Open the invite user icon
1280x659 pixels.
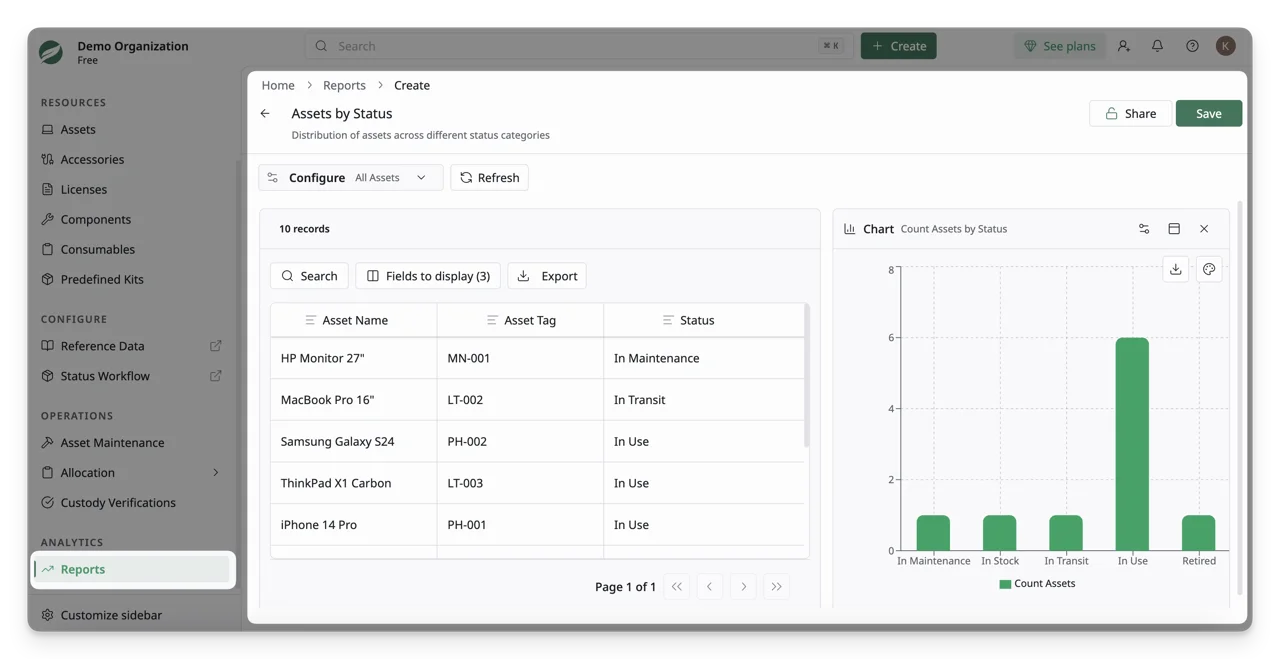pyautogui.click(x=1124, y=46)
